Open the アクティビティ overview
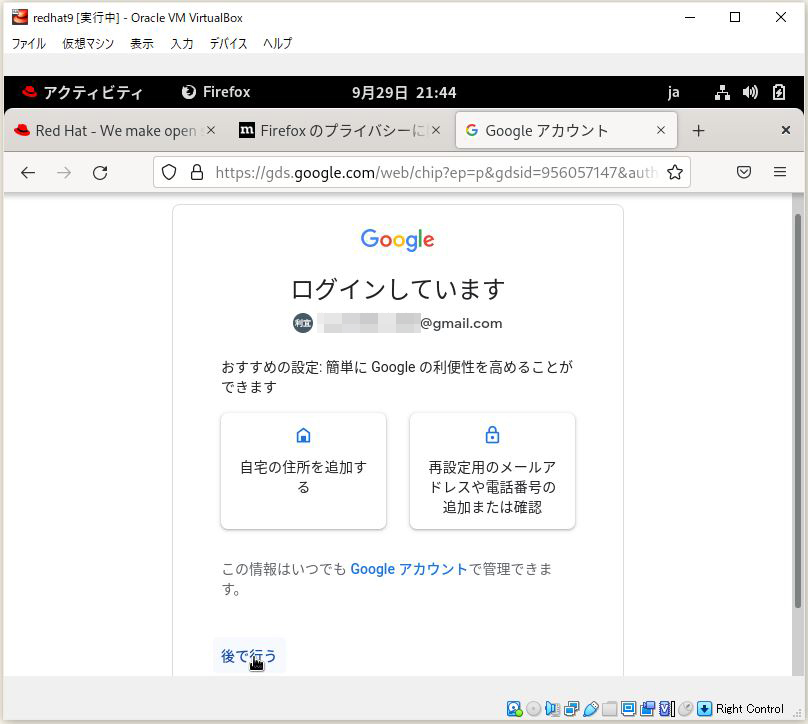 click(x=82, y=92)
